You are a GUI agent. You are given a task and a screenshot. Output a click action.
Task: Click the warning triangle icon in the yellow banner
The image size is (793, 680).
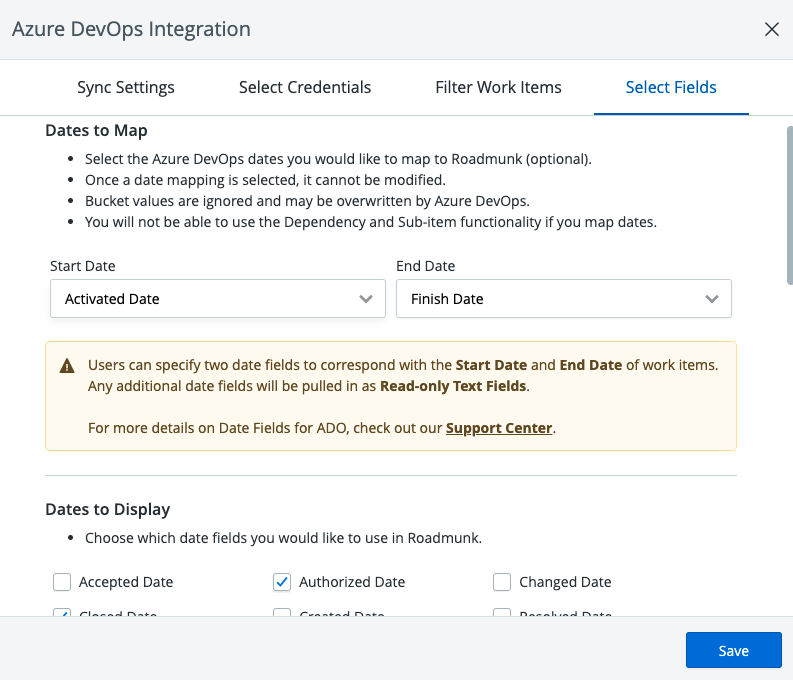[67, 366]
